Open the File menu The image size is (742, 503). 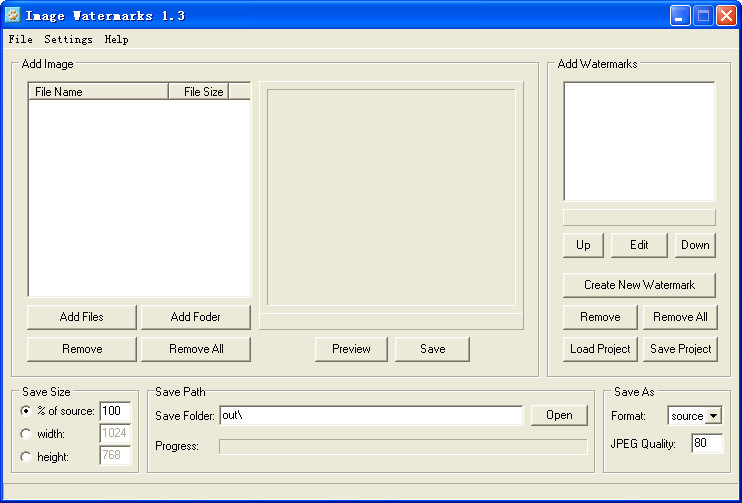point(21,39)
